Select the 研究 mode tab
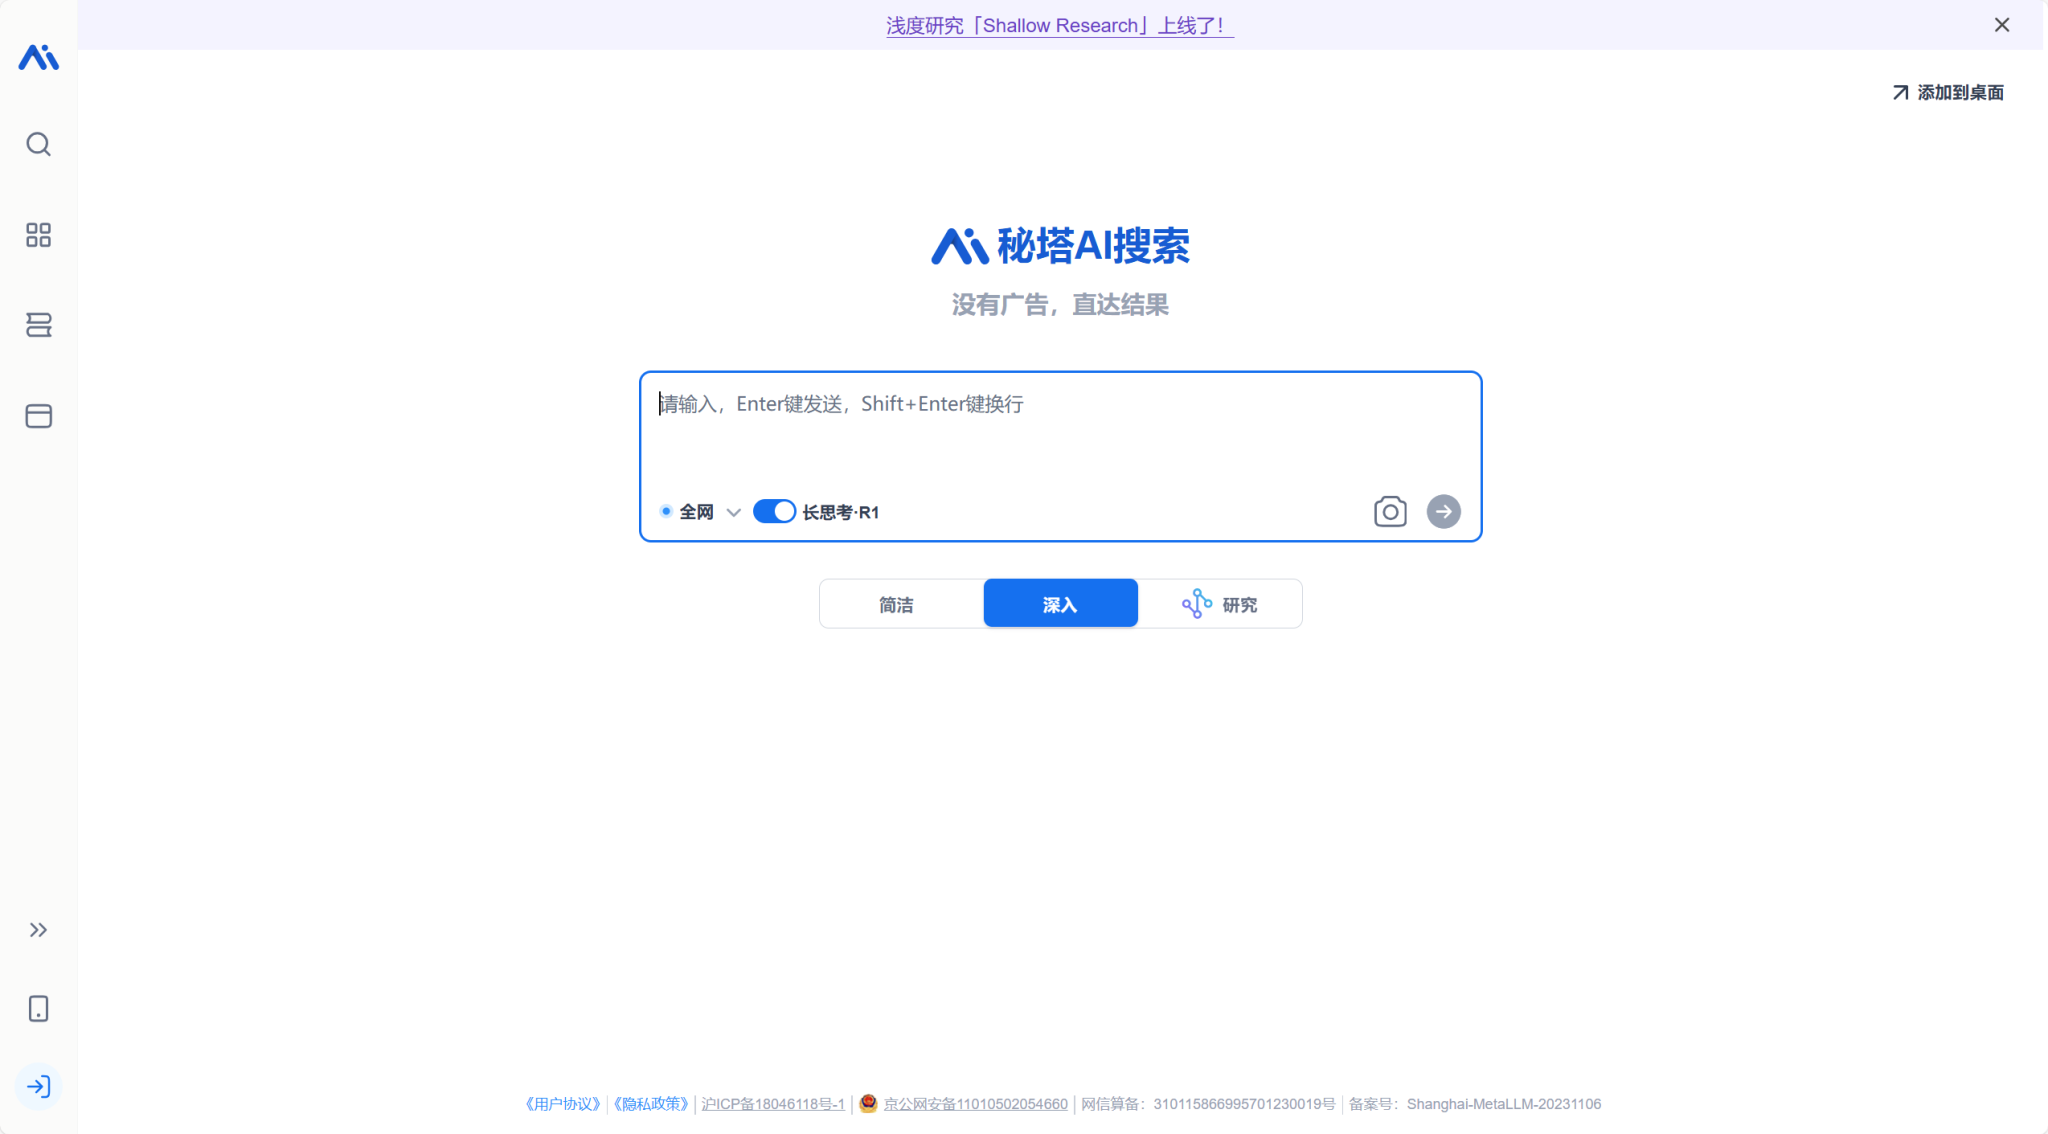2048x1134 pixels. point(1220,604)
